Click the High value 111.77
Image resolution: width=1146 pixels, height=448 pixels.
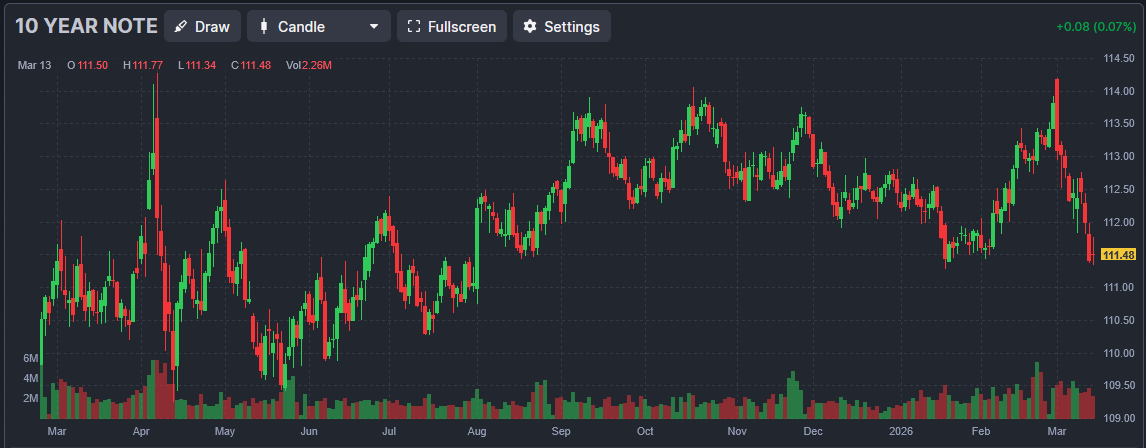click(148, 65)
